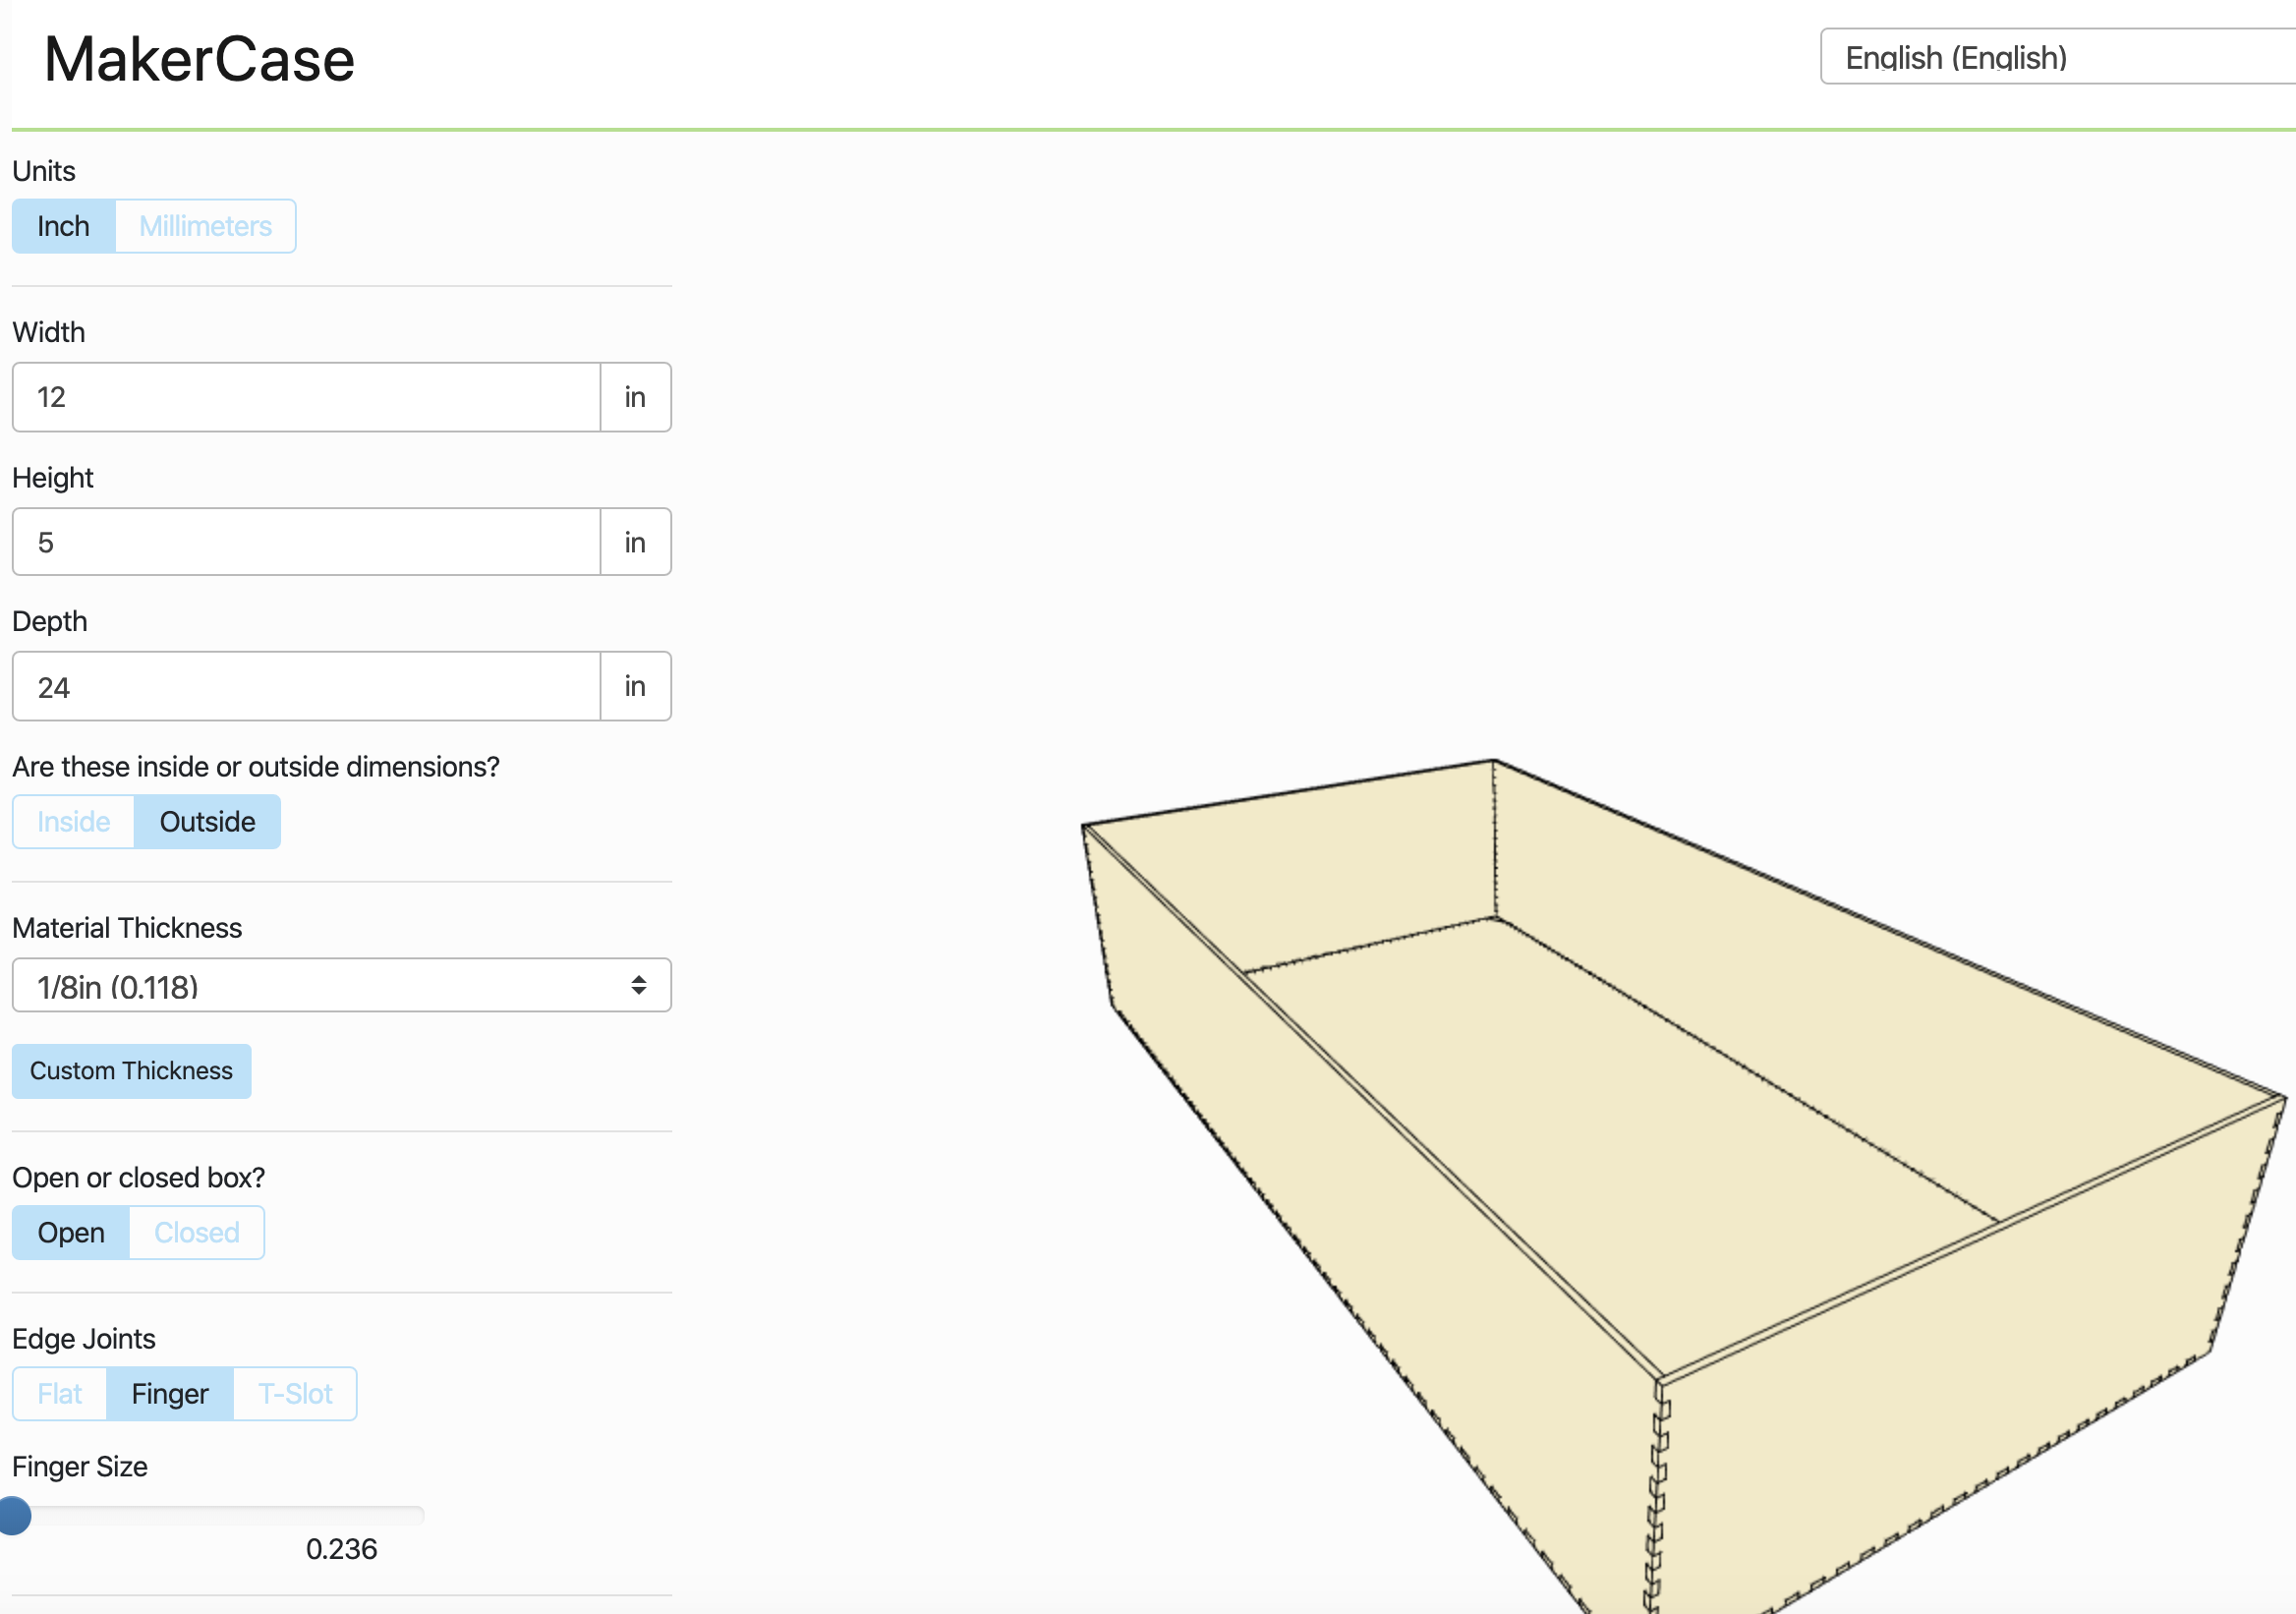Set edge joints to T-Slot
This screenshot has height=1614, width=2296.
pos(295,1393)
